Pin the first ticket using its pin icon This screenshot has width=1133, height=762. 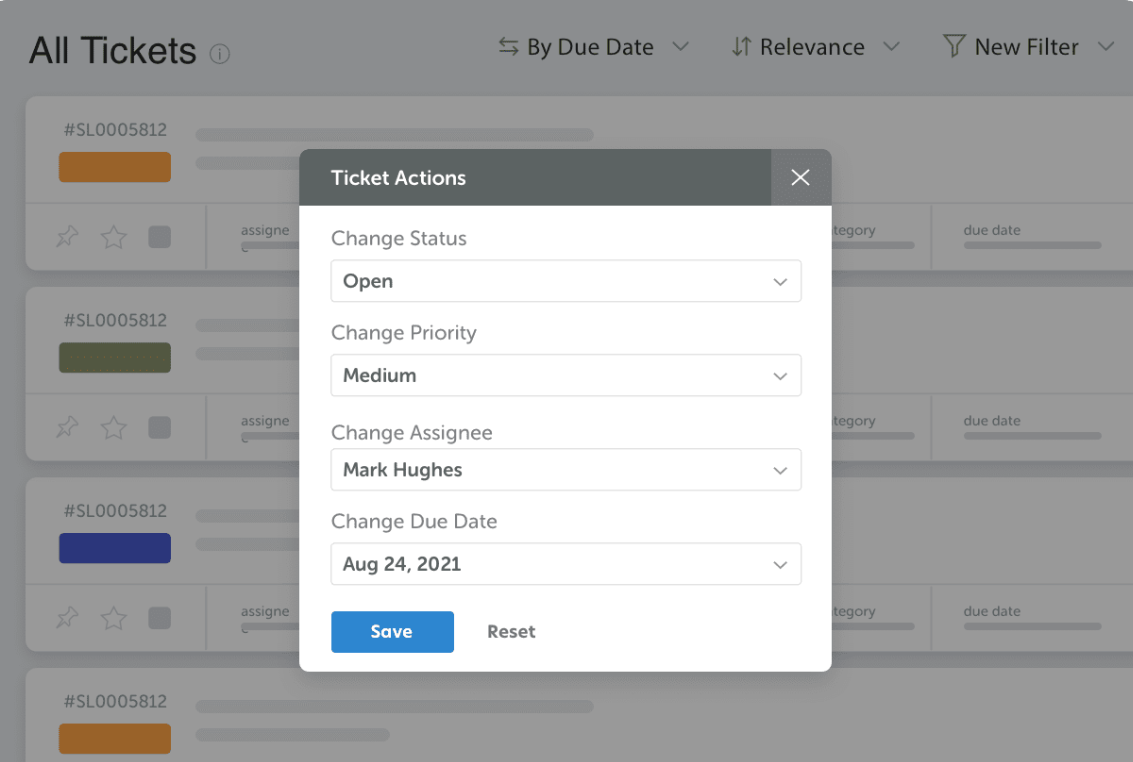point(66,237)
